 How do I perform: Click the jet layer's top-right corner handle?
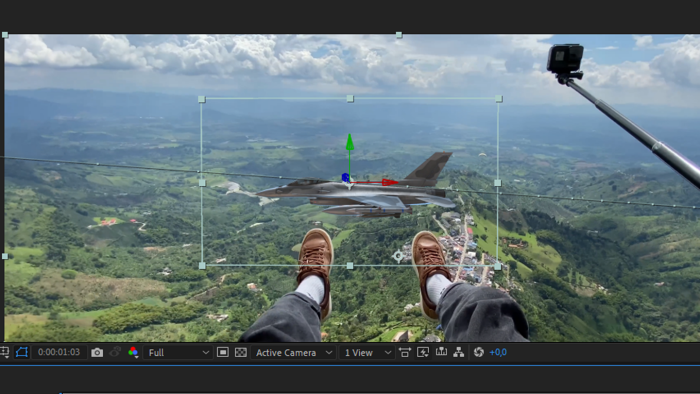point(499,99)
